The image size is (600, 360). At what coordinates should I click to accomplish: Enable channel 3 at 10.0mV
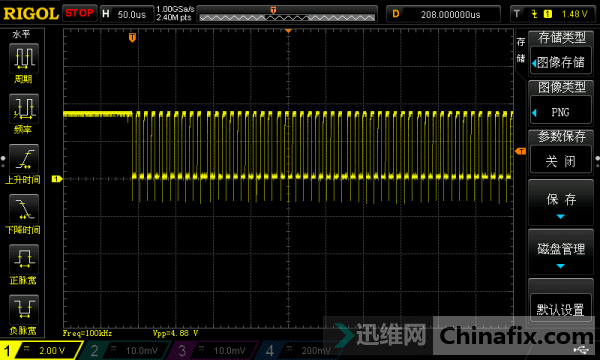(212, 350)
